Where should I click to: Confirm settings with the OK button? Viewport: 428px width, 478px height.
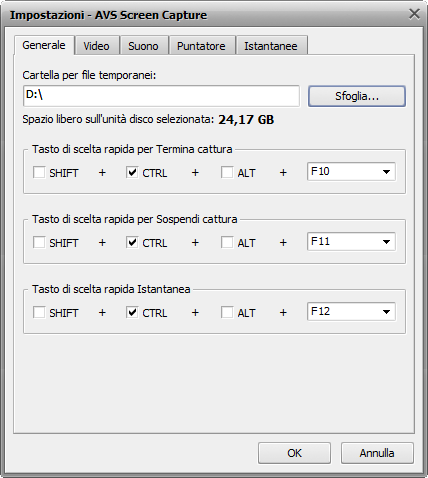point(294,453)
